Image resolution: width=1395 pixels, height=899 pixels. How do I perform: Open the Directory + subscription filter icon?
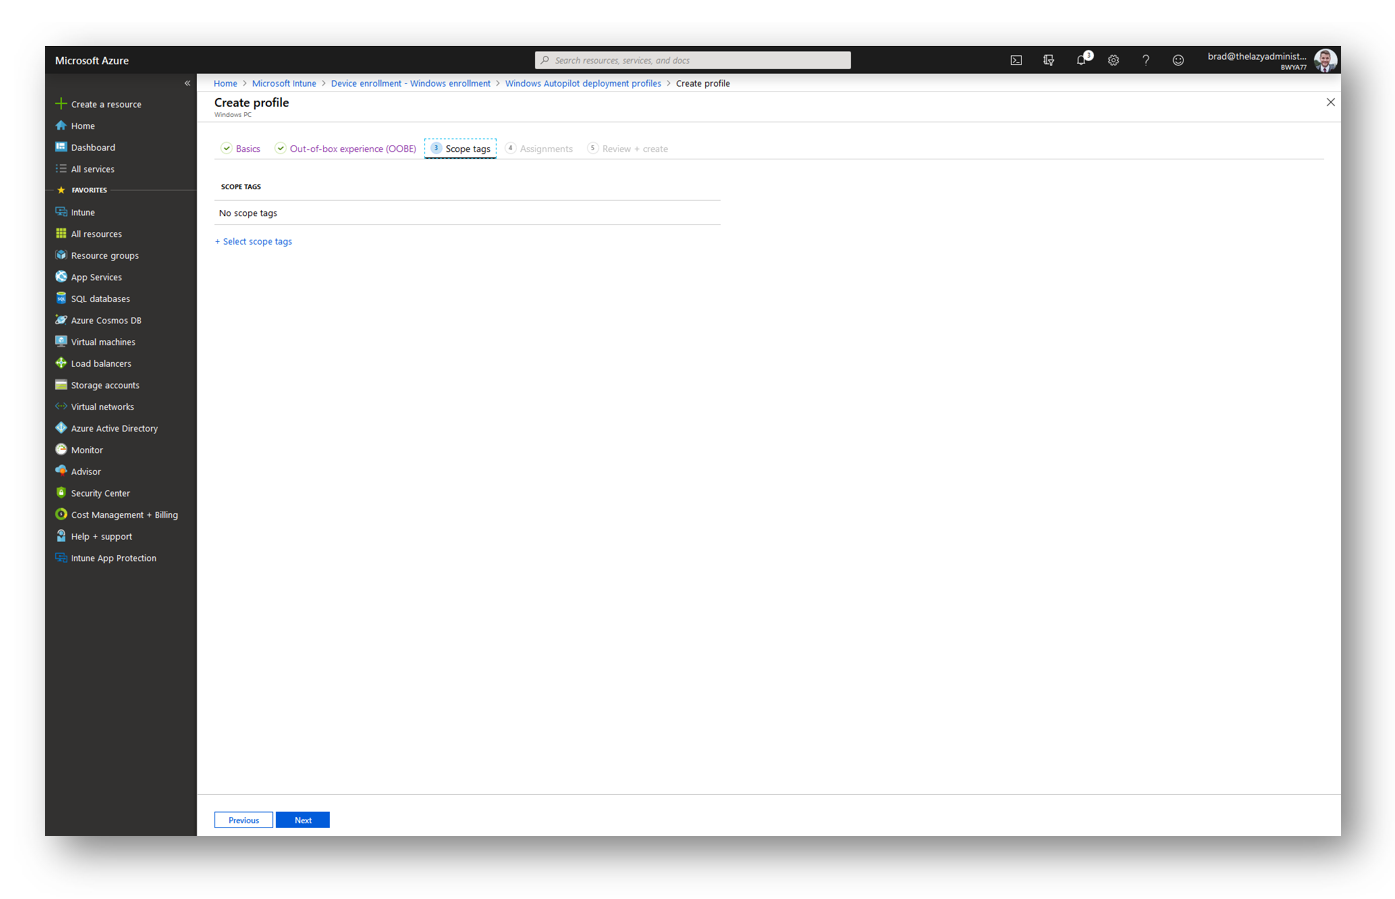click(x=1048, y=60)
